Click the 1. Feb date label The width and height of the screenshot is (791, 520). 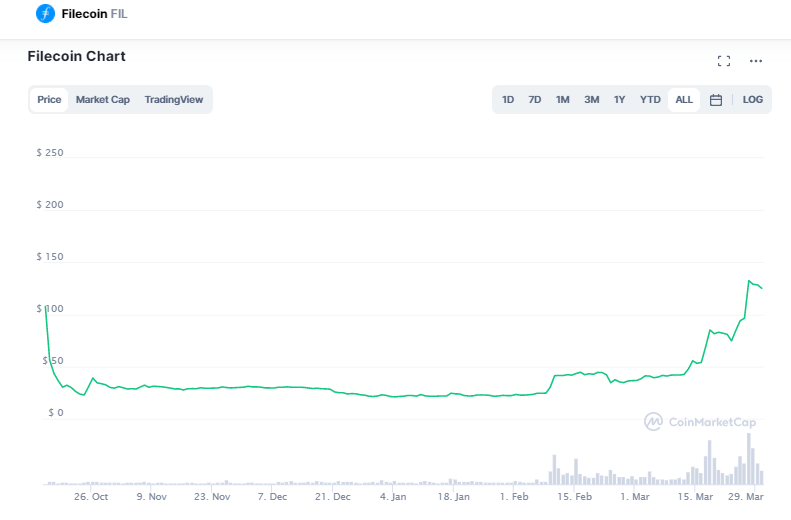click(x=514, y=496)
